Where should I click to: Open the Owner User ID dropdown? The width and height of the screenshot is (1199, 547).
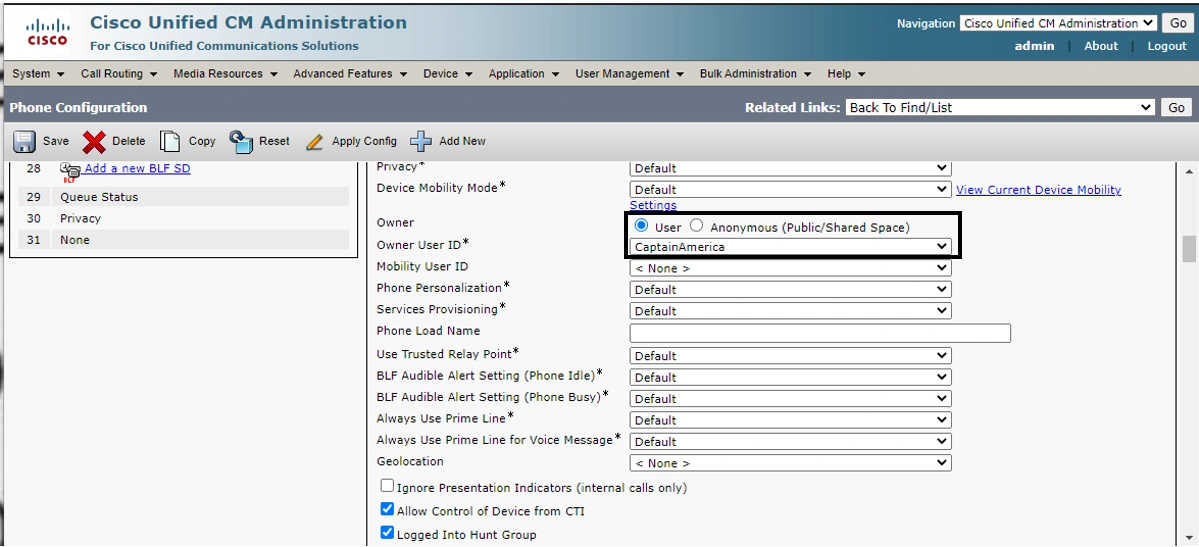(x=790, y=246)
